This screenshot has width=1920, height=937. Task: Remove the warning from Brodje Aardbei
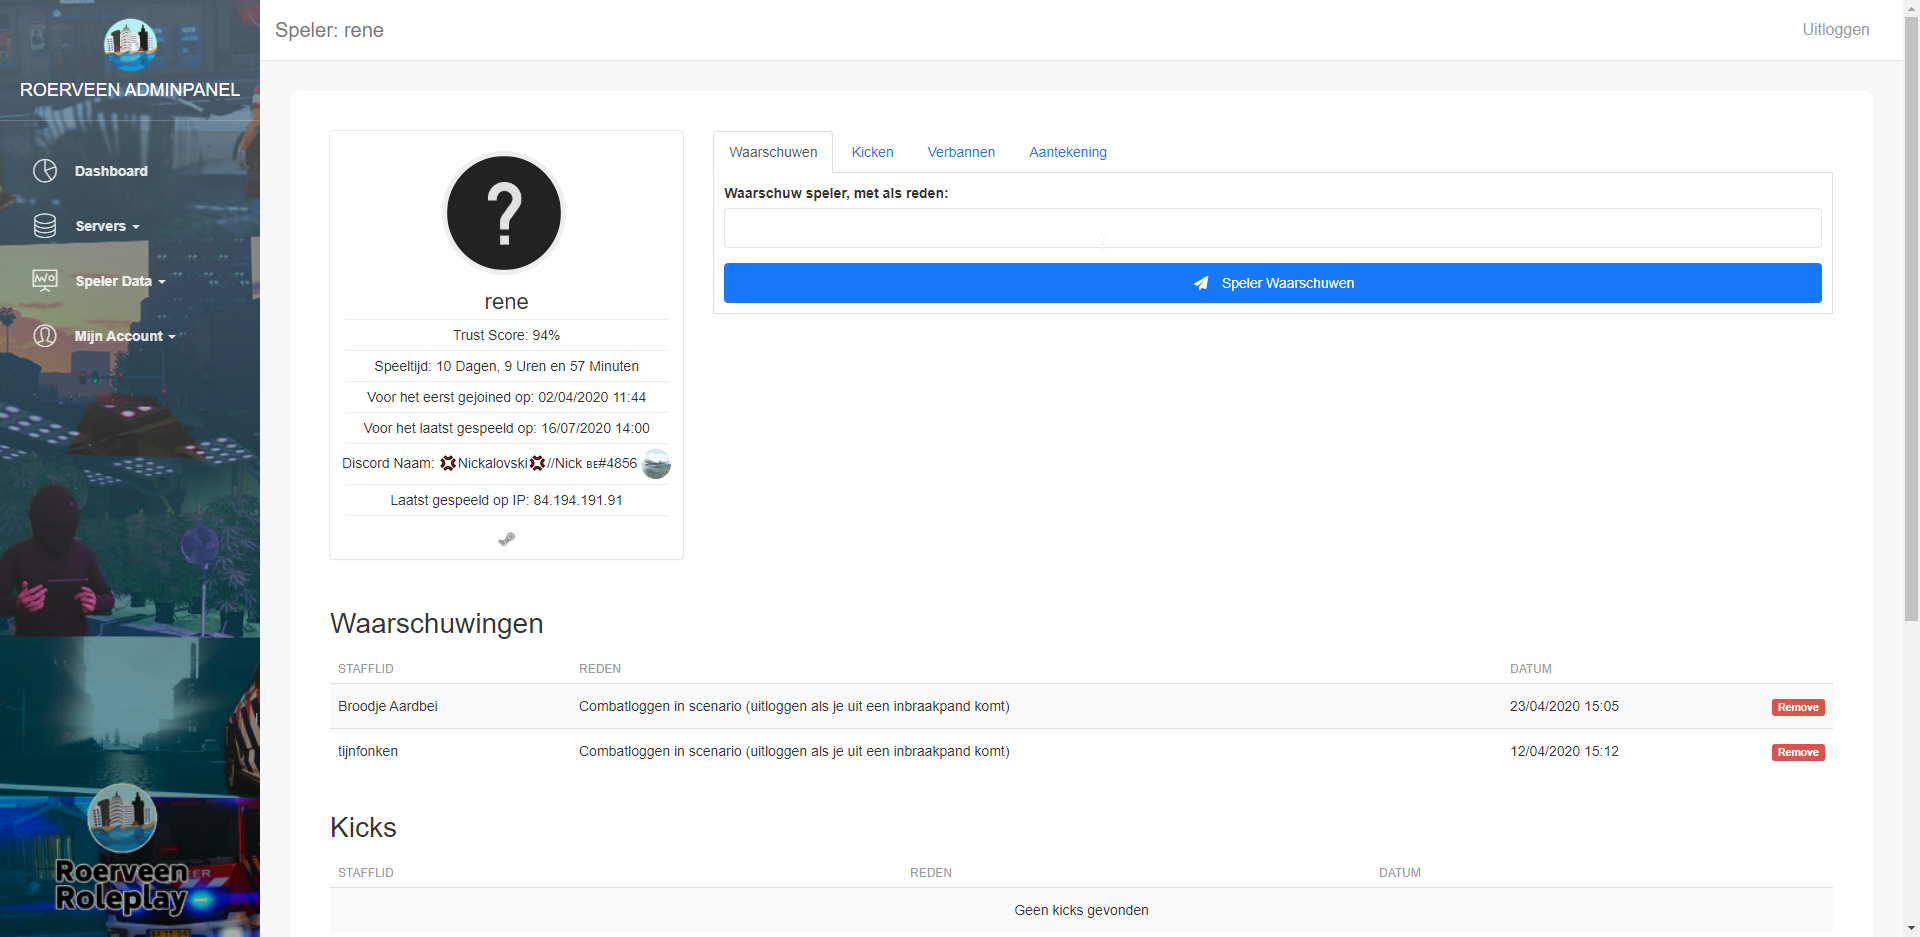tap(1797, 707)
